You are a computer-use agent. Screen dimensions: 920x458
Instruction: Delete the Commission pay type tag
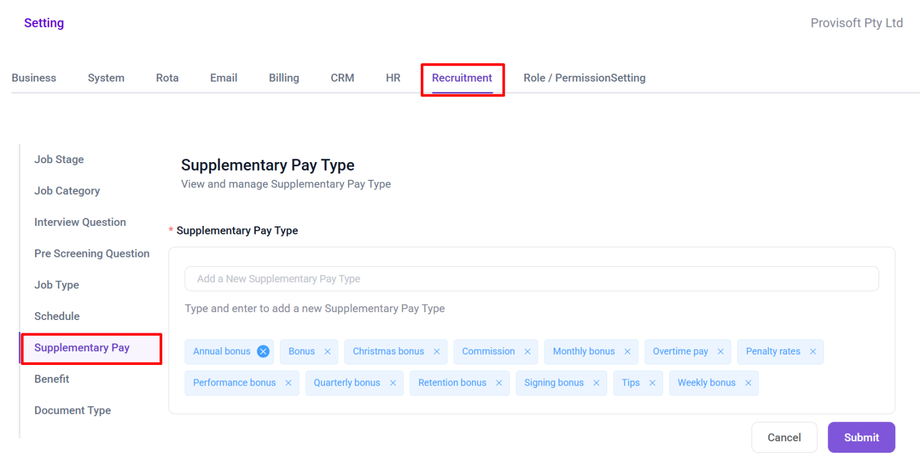(x=528, y=352)
